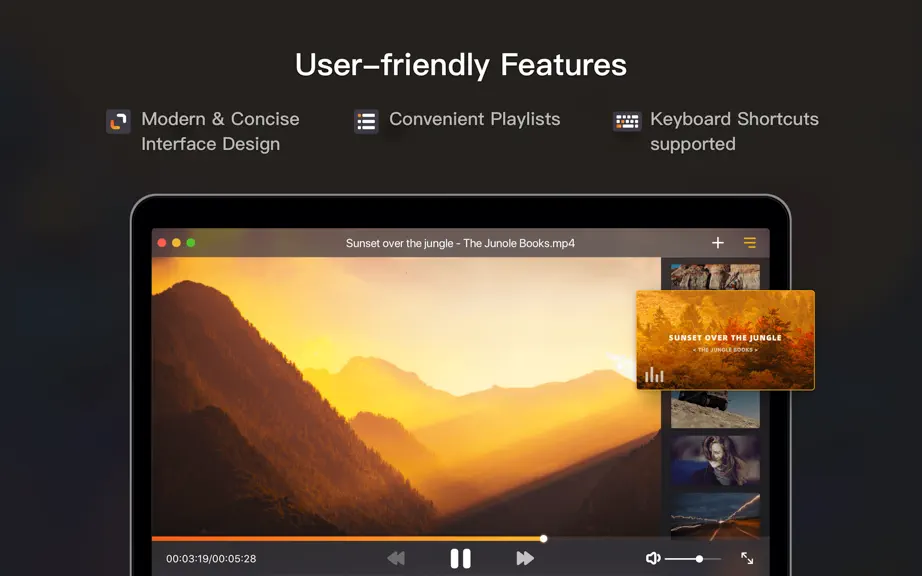The width and height of the screenshot is (922, 576).
Task: Adjust the volume slider
Action: pyautogui.click(x=693, y=558)
